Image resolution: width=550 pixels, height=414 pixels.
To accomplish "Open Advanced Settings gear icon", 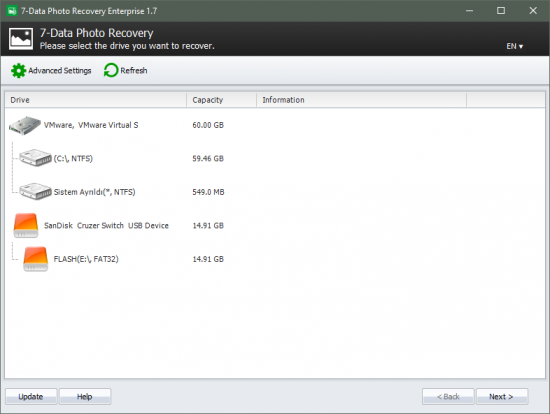I will [x=18, y=71].
